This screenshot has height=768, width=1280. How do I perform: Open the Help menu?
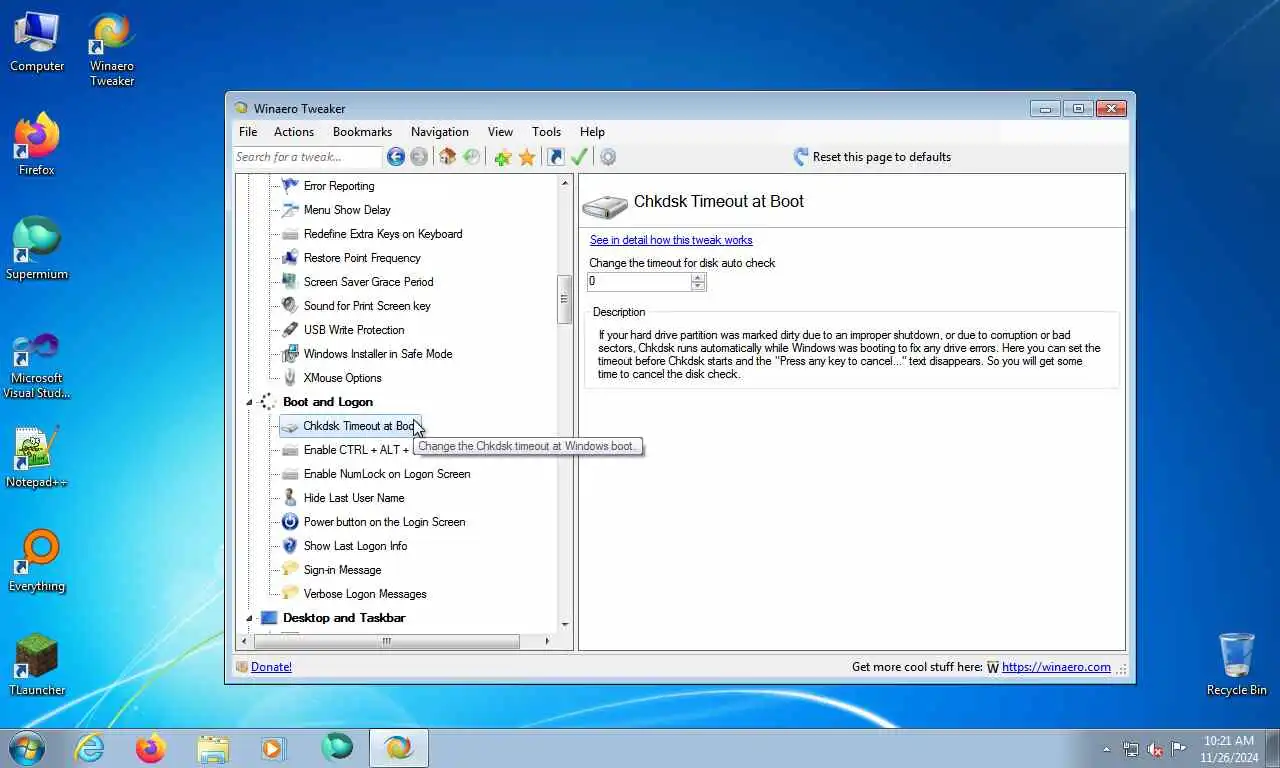[592, 132]
